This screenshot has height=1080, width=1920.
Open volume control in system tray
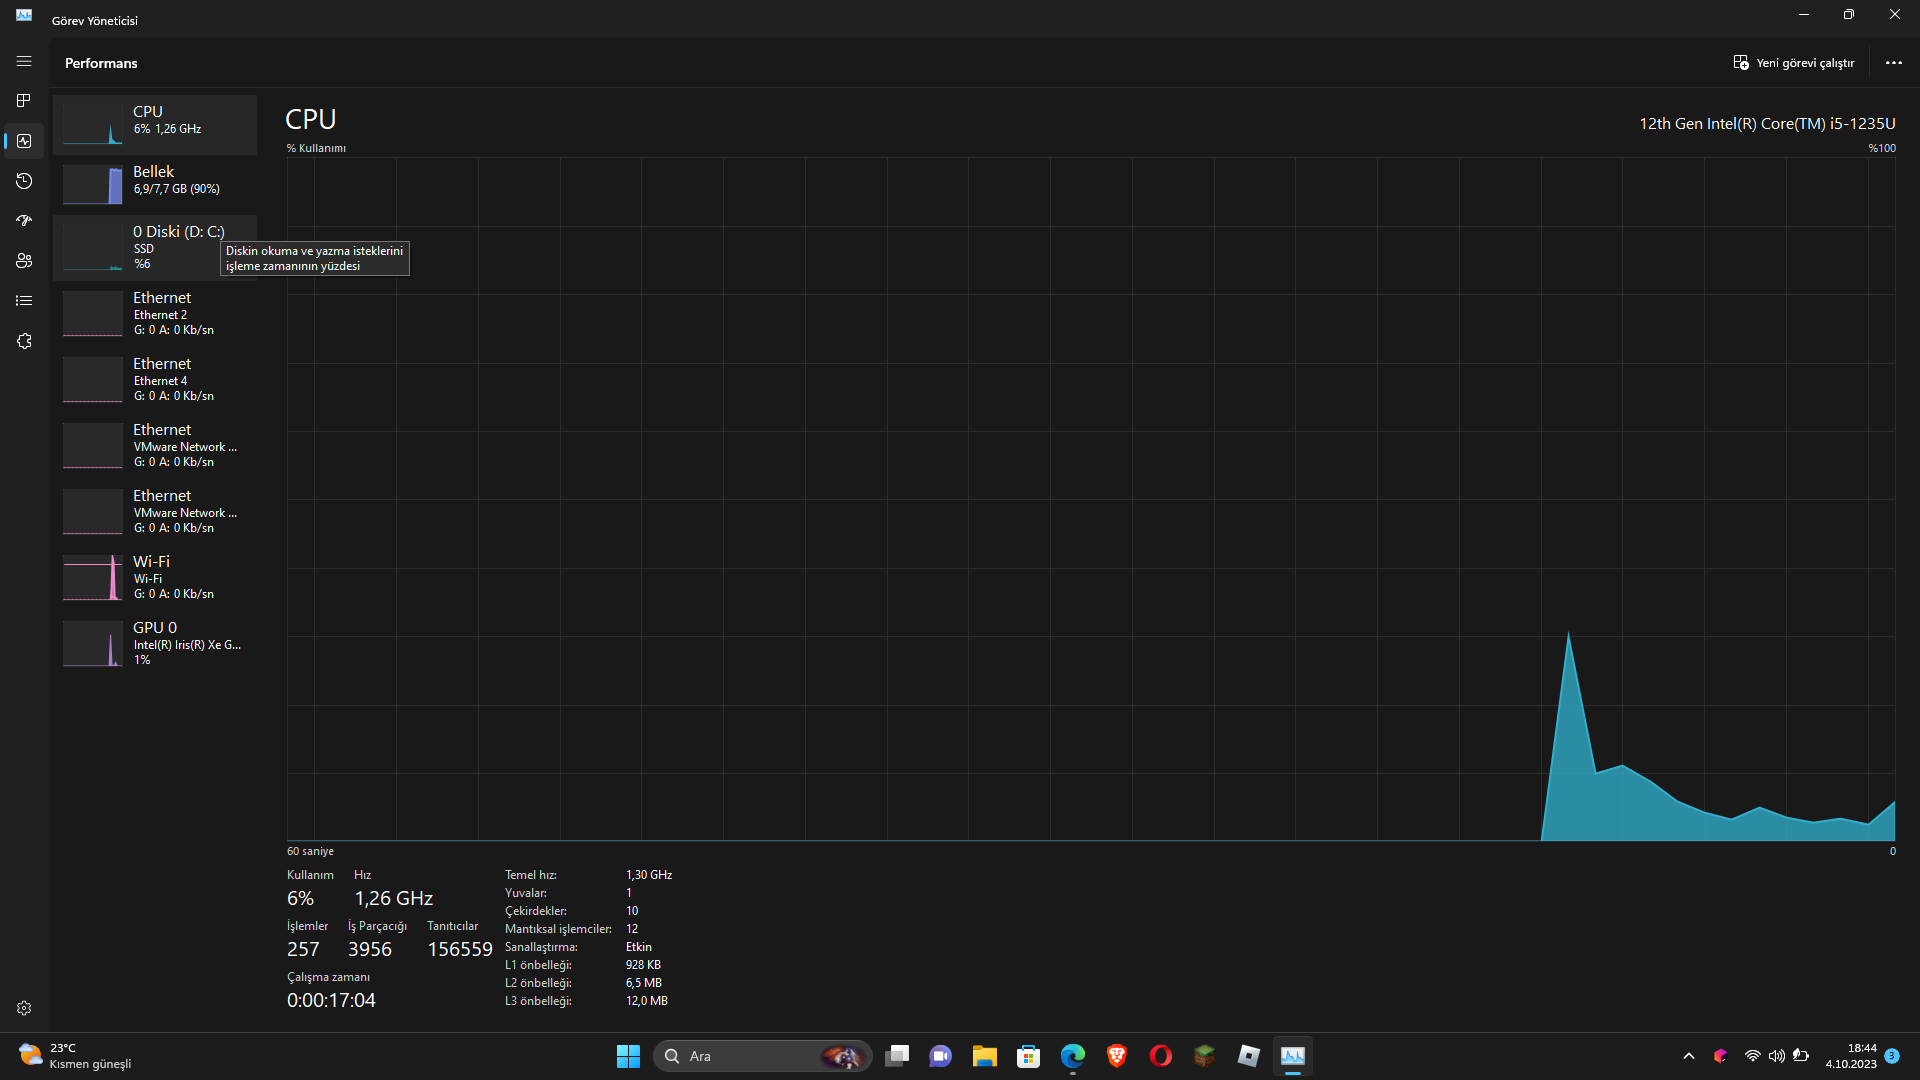point(1777,1056)
